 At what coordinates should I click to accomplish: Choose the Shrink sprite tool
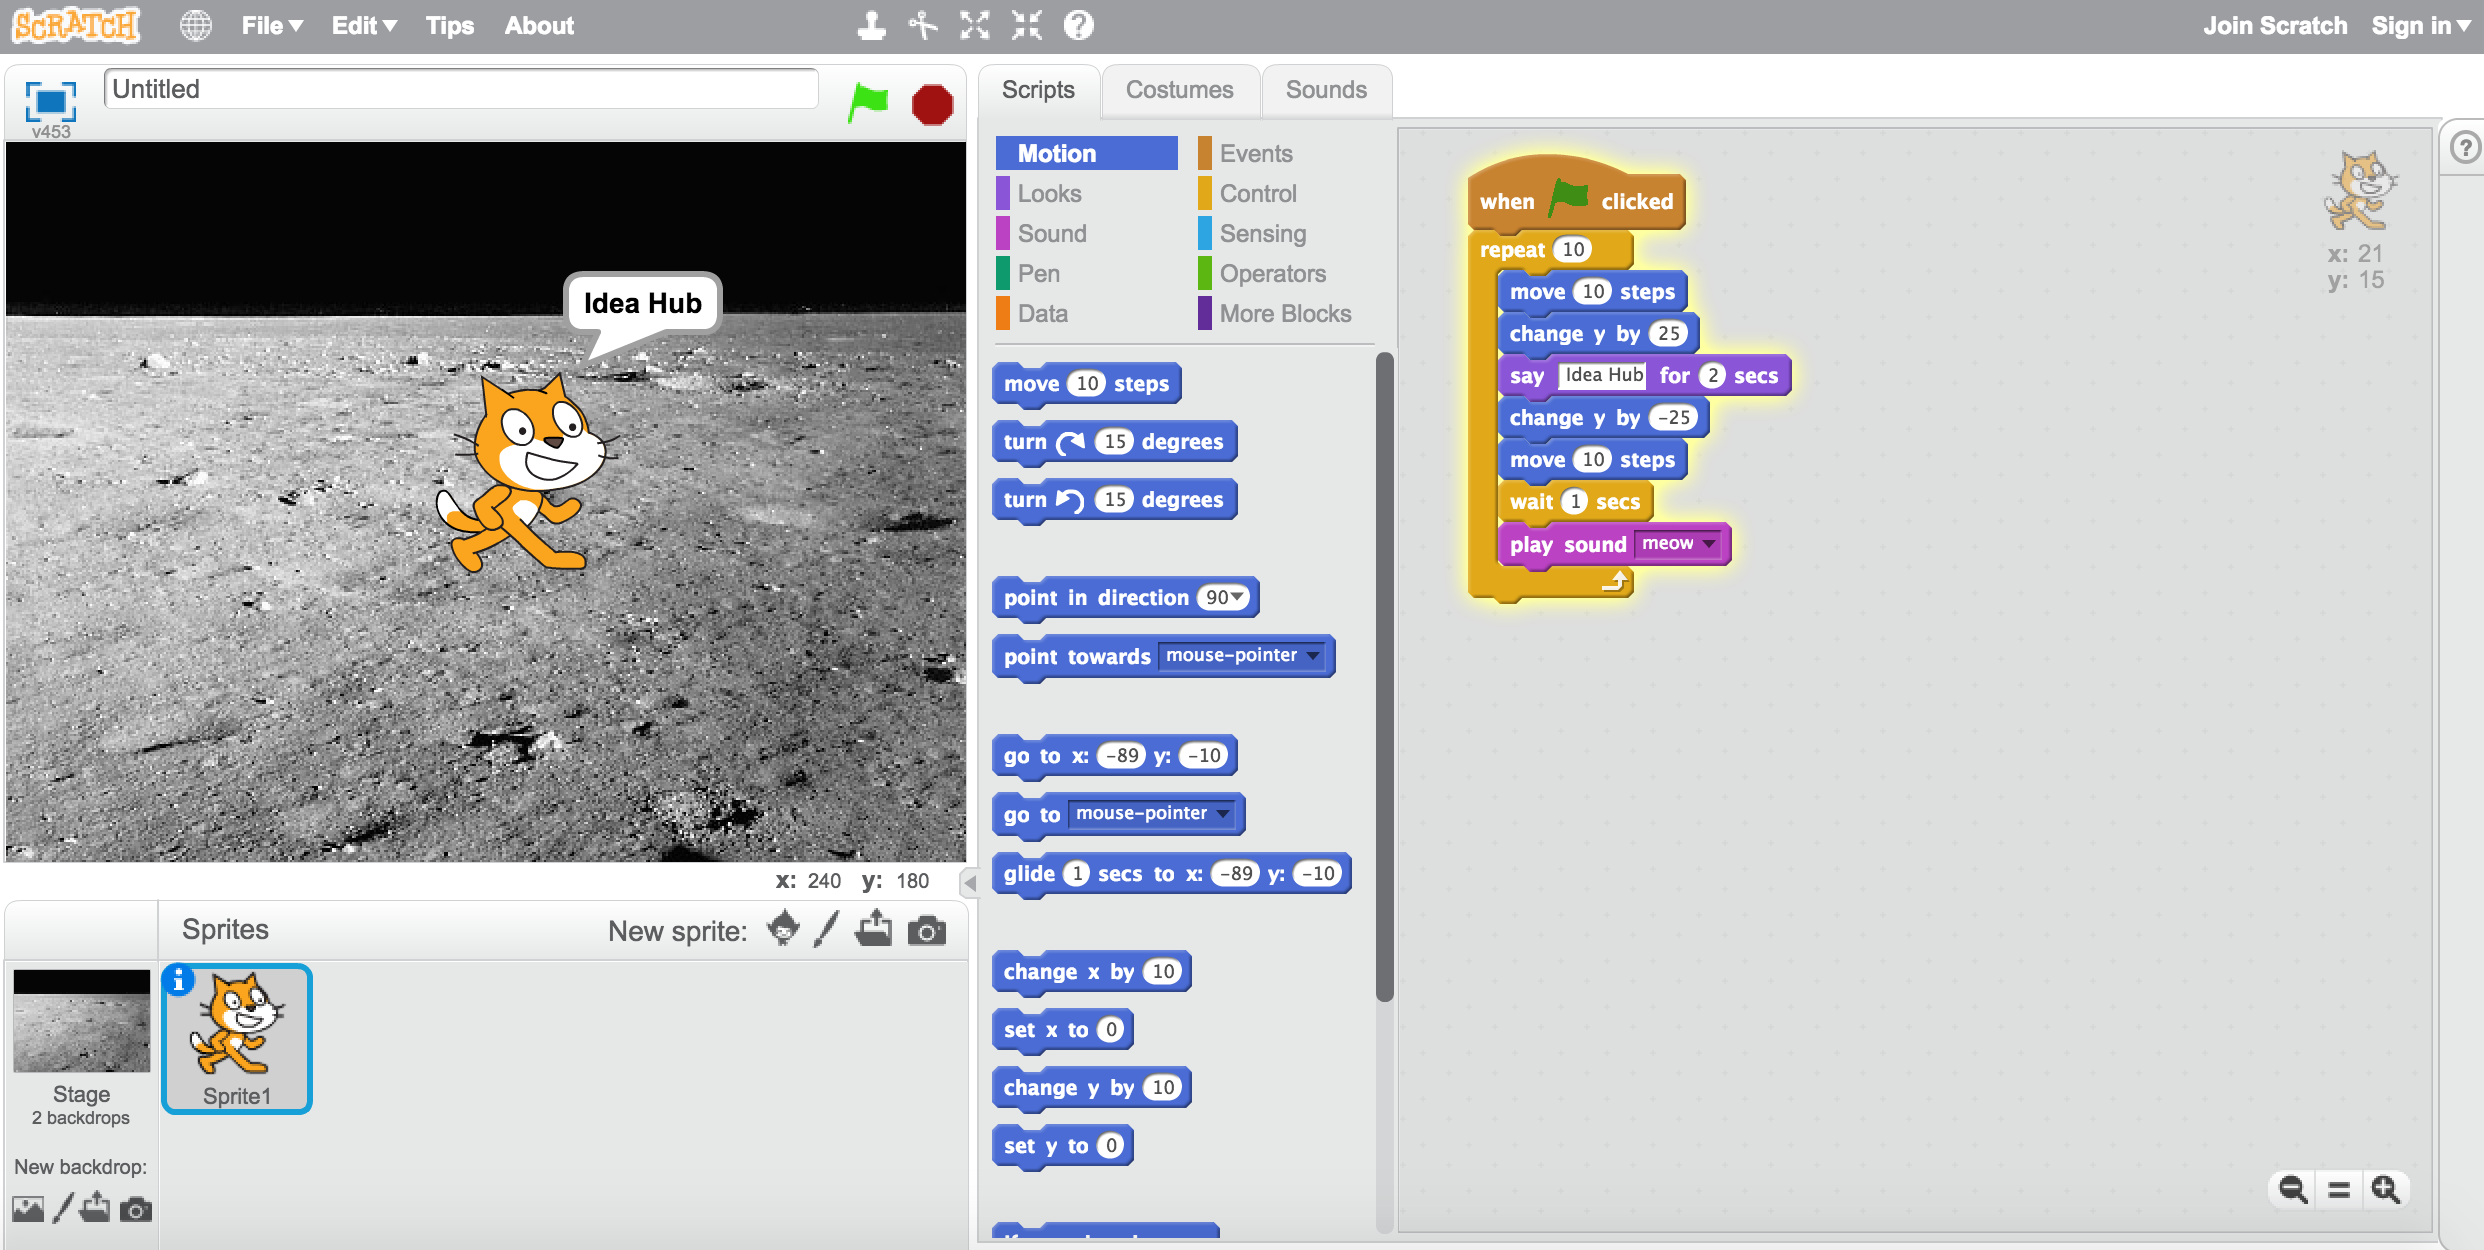click(x=1027, y=25)
